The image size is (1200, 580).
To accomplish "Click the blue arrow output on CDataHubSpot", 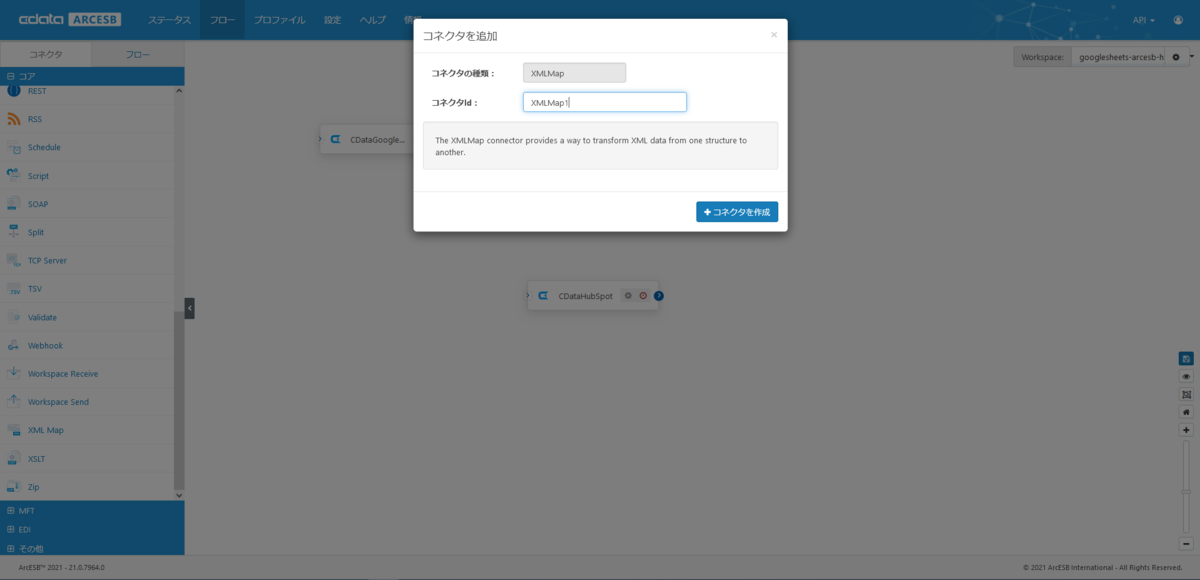I will pyautogui.click(x=659, y=296).
